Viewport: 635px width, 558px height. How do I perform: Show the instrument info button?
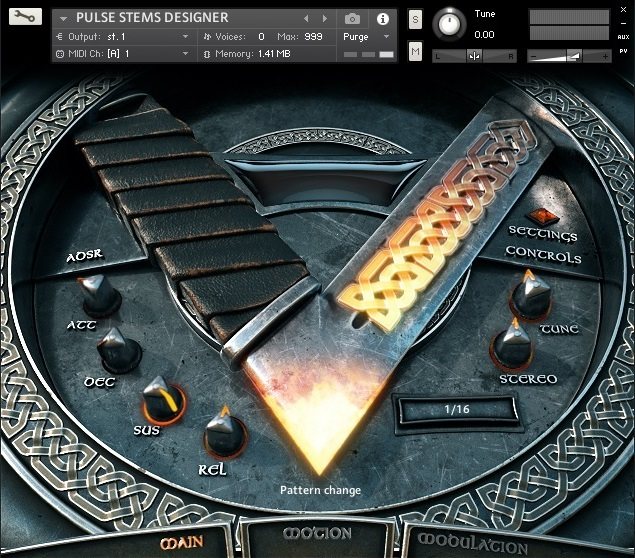(x=383, y=19)
